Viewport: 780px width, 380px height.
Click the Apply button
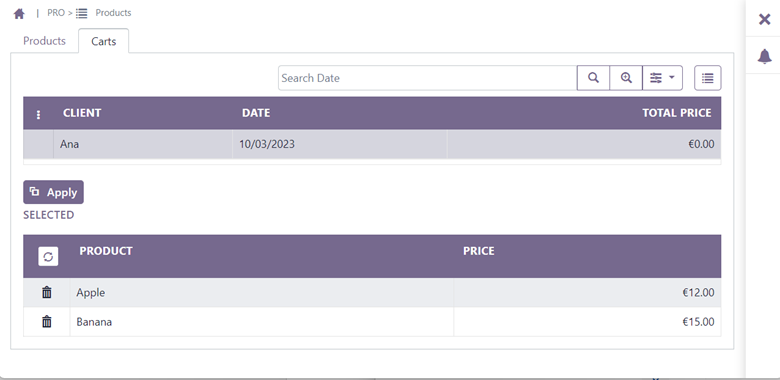53,192
